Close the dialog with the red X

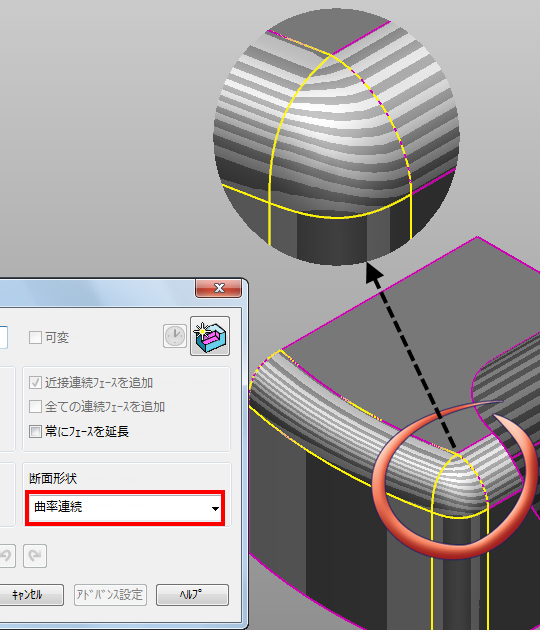[219, 288]
